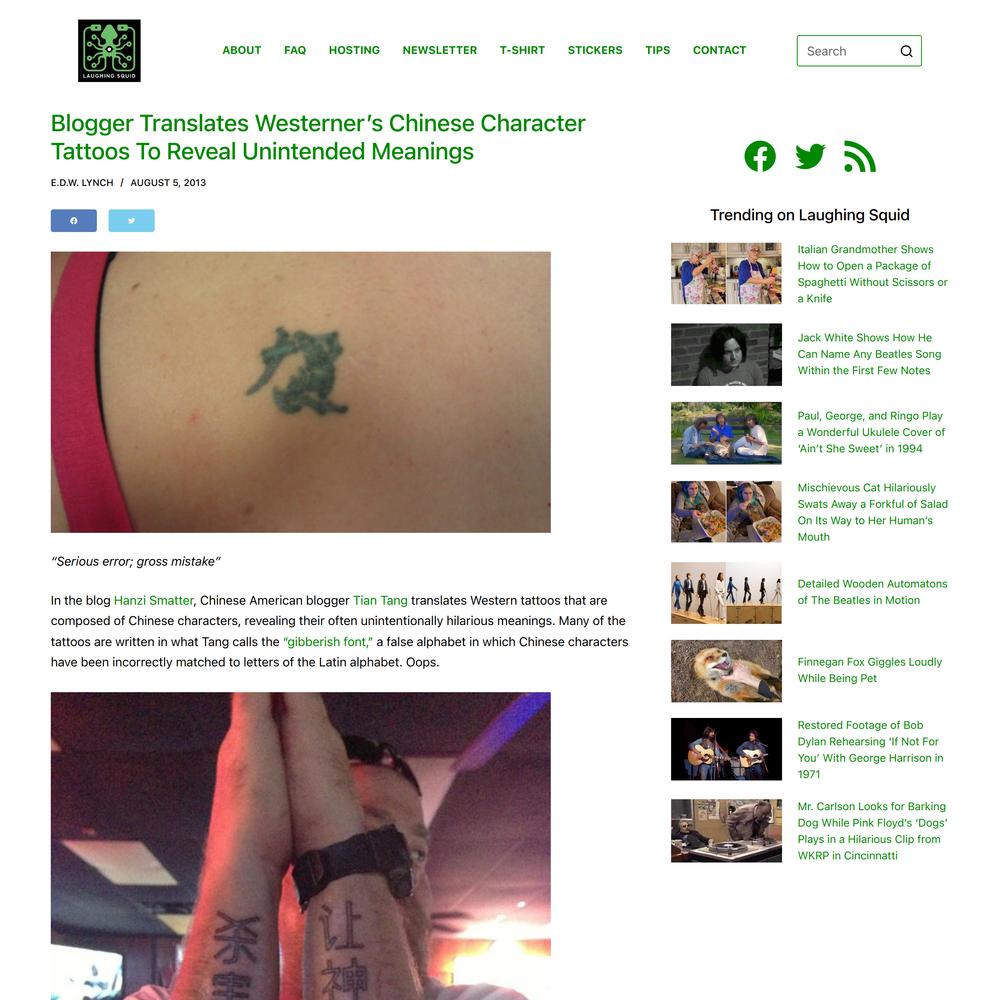The height and width of the screenshot is (1000, 1000).
Task: Click the "gibberish font" link
Action: [328, 642]
